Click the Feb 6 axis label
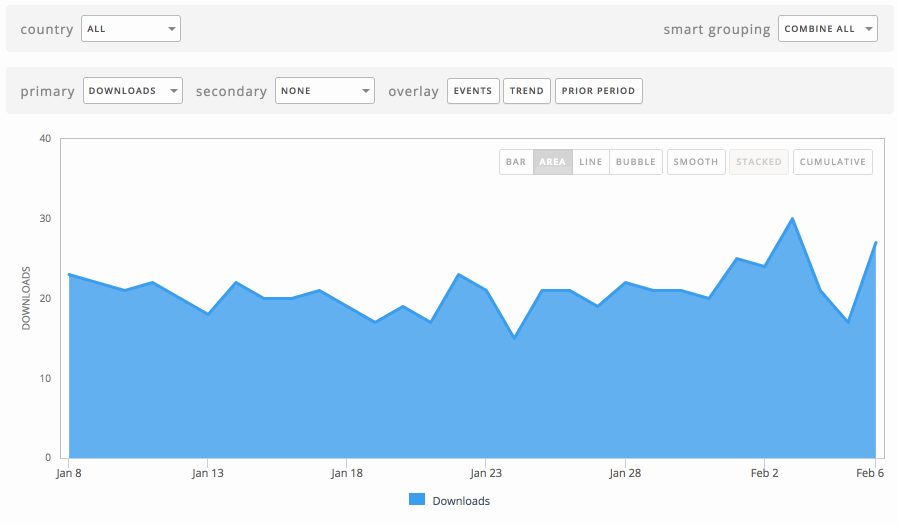Screen dimensions: 898x524 (870, 473)
